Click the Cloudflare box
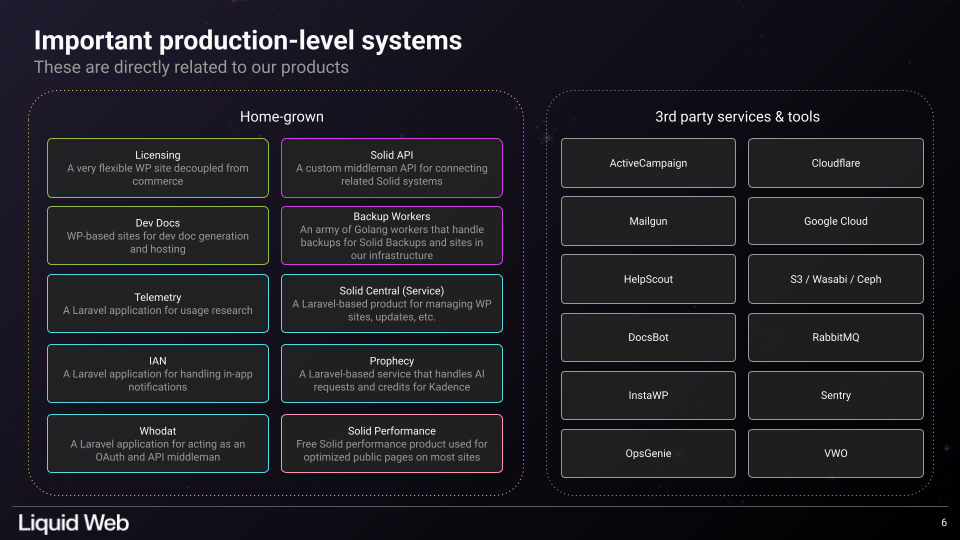The image size is (960, 540). click(836, 163)
